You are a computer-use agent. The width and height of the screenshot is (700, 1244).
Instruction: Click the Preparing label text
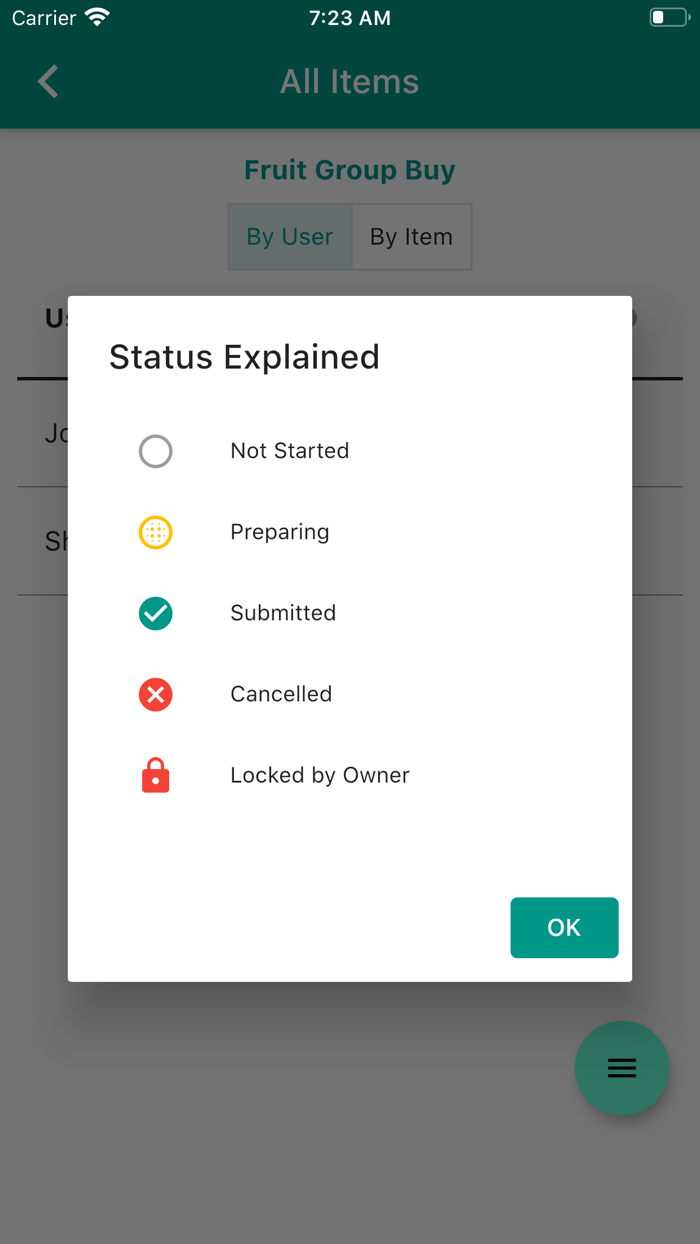280,532
